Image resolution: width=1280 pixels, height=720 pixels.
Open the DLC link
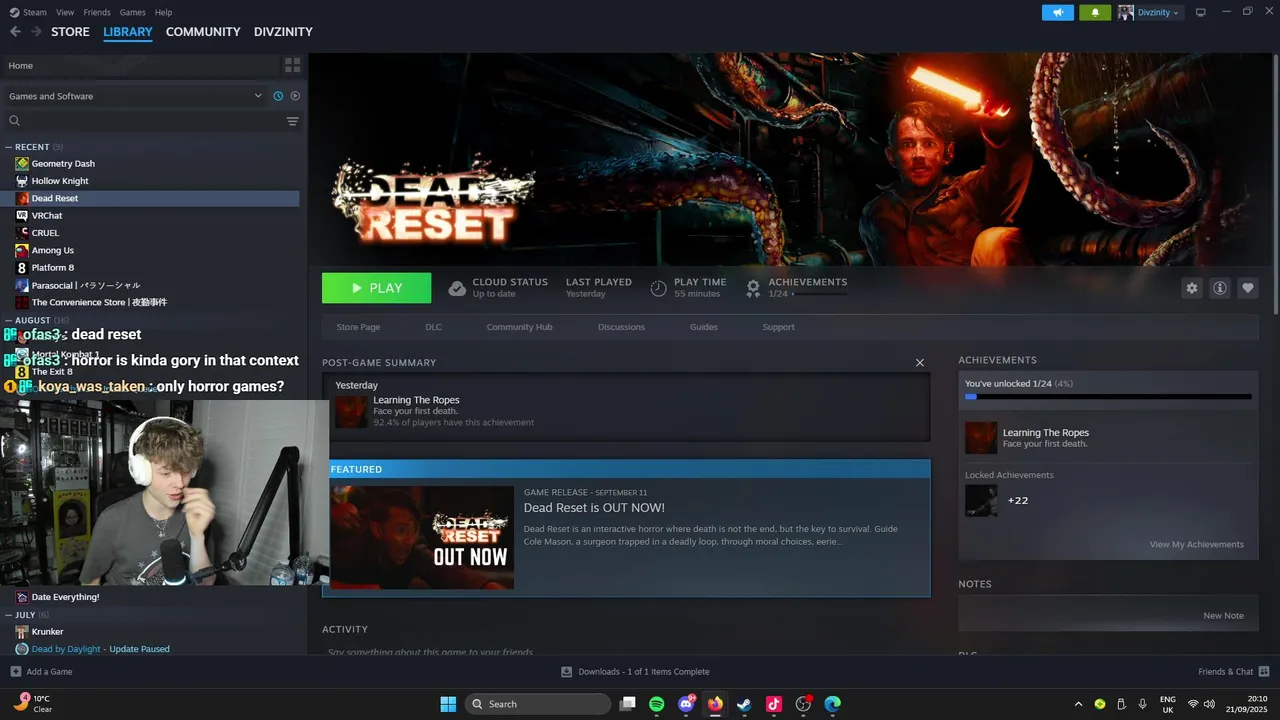click(x=433, y=327)
